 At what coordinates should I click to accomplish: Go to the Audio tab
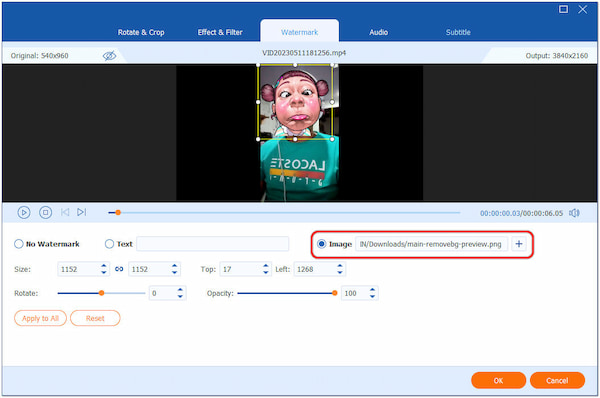coord(378,33)
